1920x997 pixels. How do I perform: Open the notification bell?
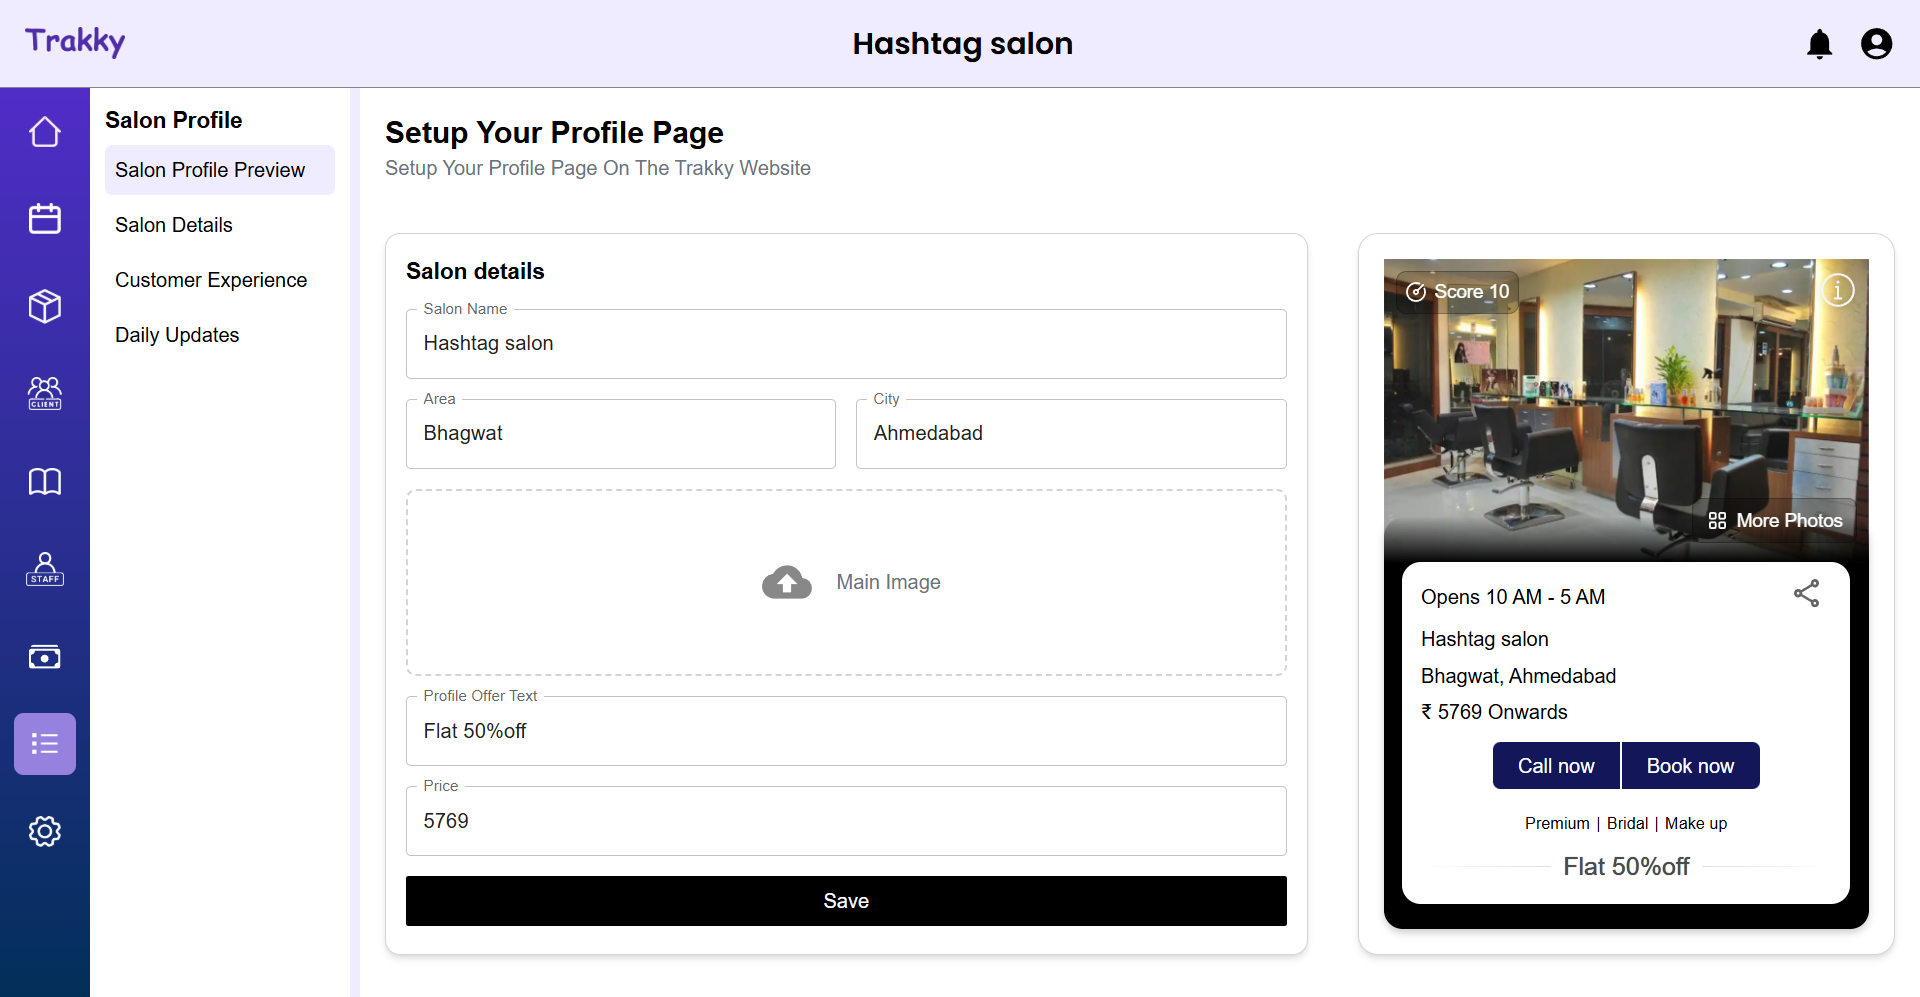1820,44
